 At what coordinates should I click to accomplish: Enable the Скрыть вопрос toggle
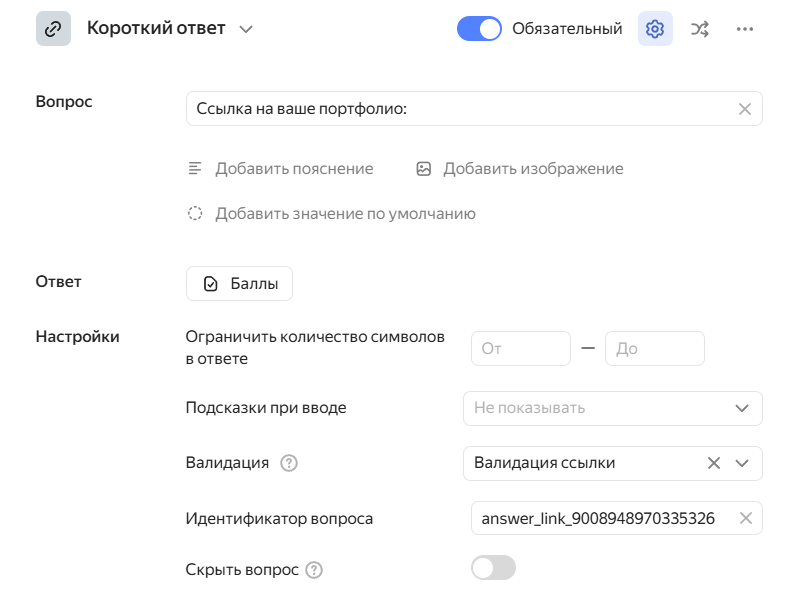click(x=493, y=568)
